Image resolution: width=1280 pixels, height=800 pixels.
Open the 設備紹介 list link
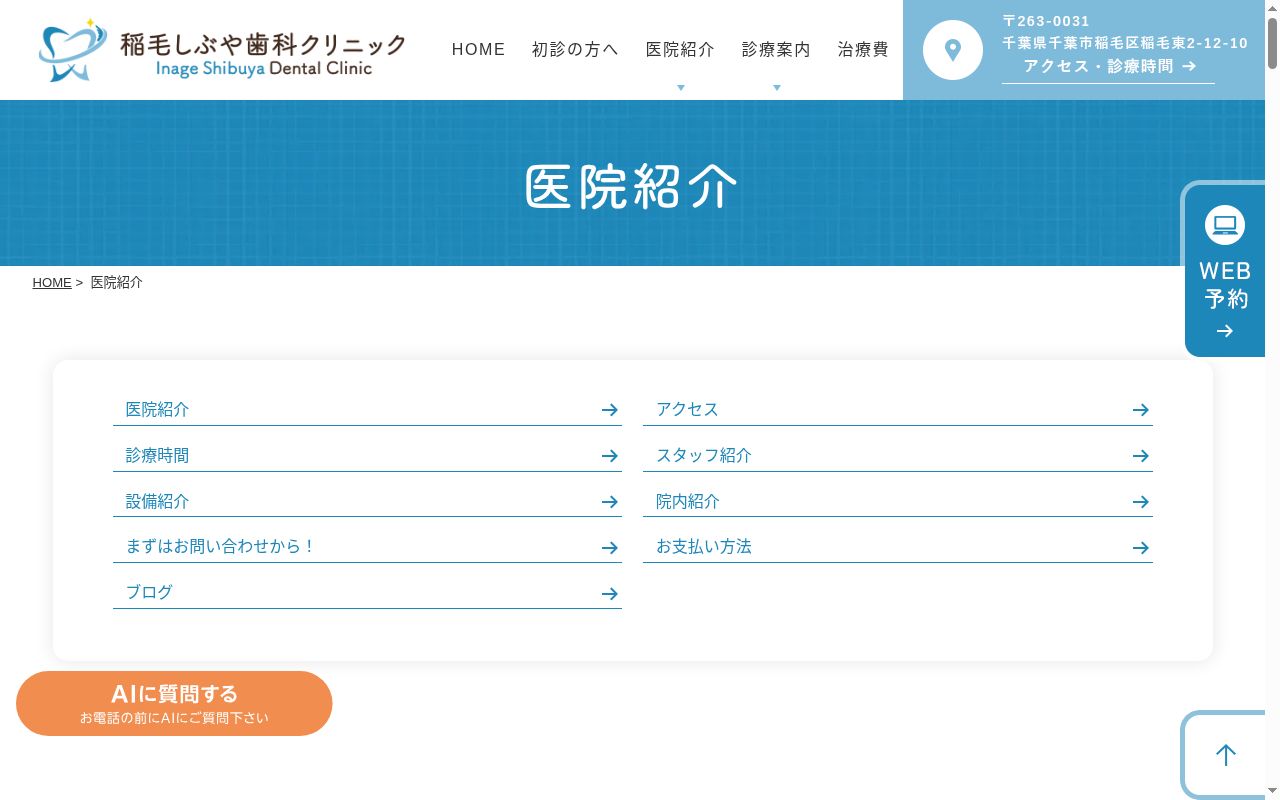coord(367,502)
